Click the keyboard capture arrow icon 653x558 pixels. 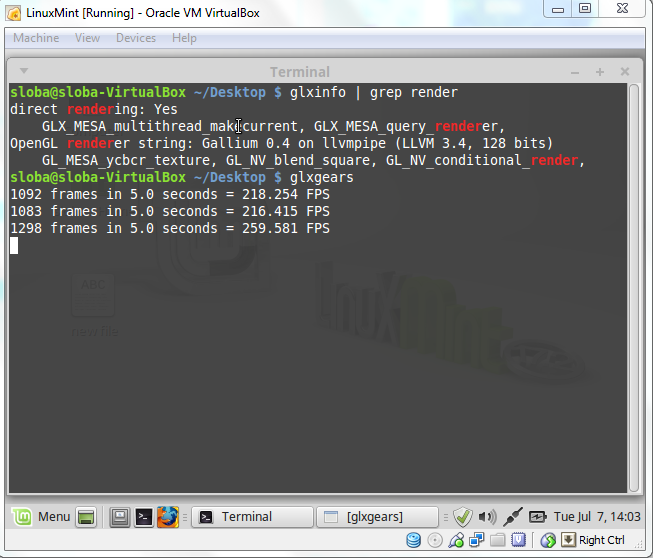[568, 540]
